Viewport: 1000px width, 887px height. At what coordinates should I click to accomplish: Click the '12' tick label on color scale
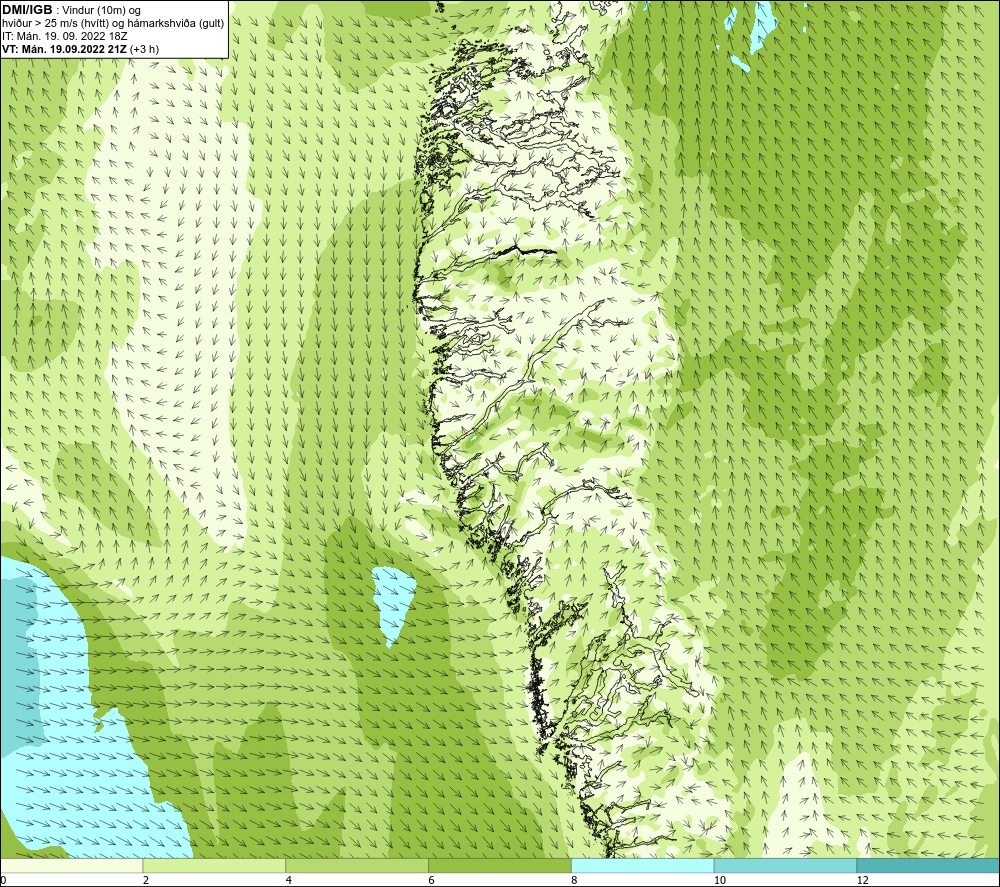coord(863,880)
